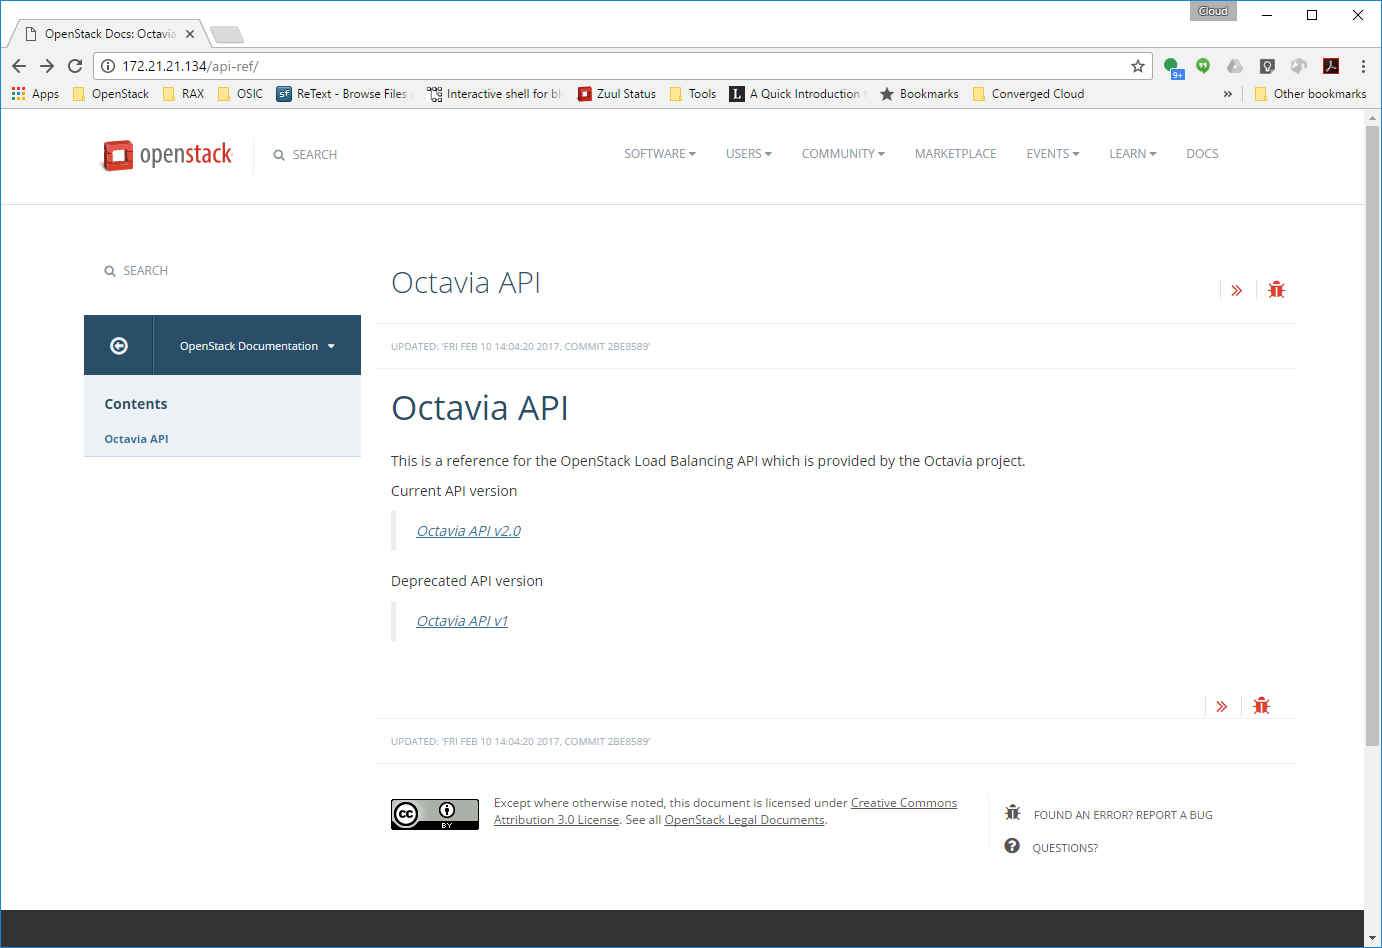The height and width of the screenshot is (948, 1382).
Task: Open the Docs navigation item
Action: click(1202, 154)
